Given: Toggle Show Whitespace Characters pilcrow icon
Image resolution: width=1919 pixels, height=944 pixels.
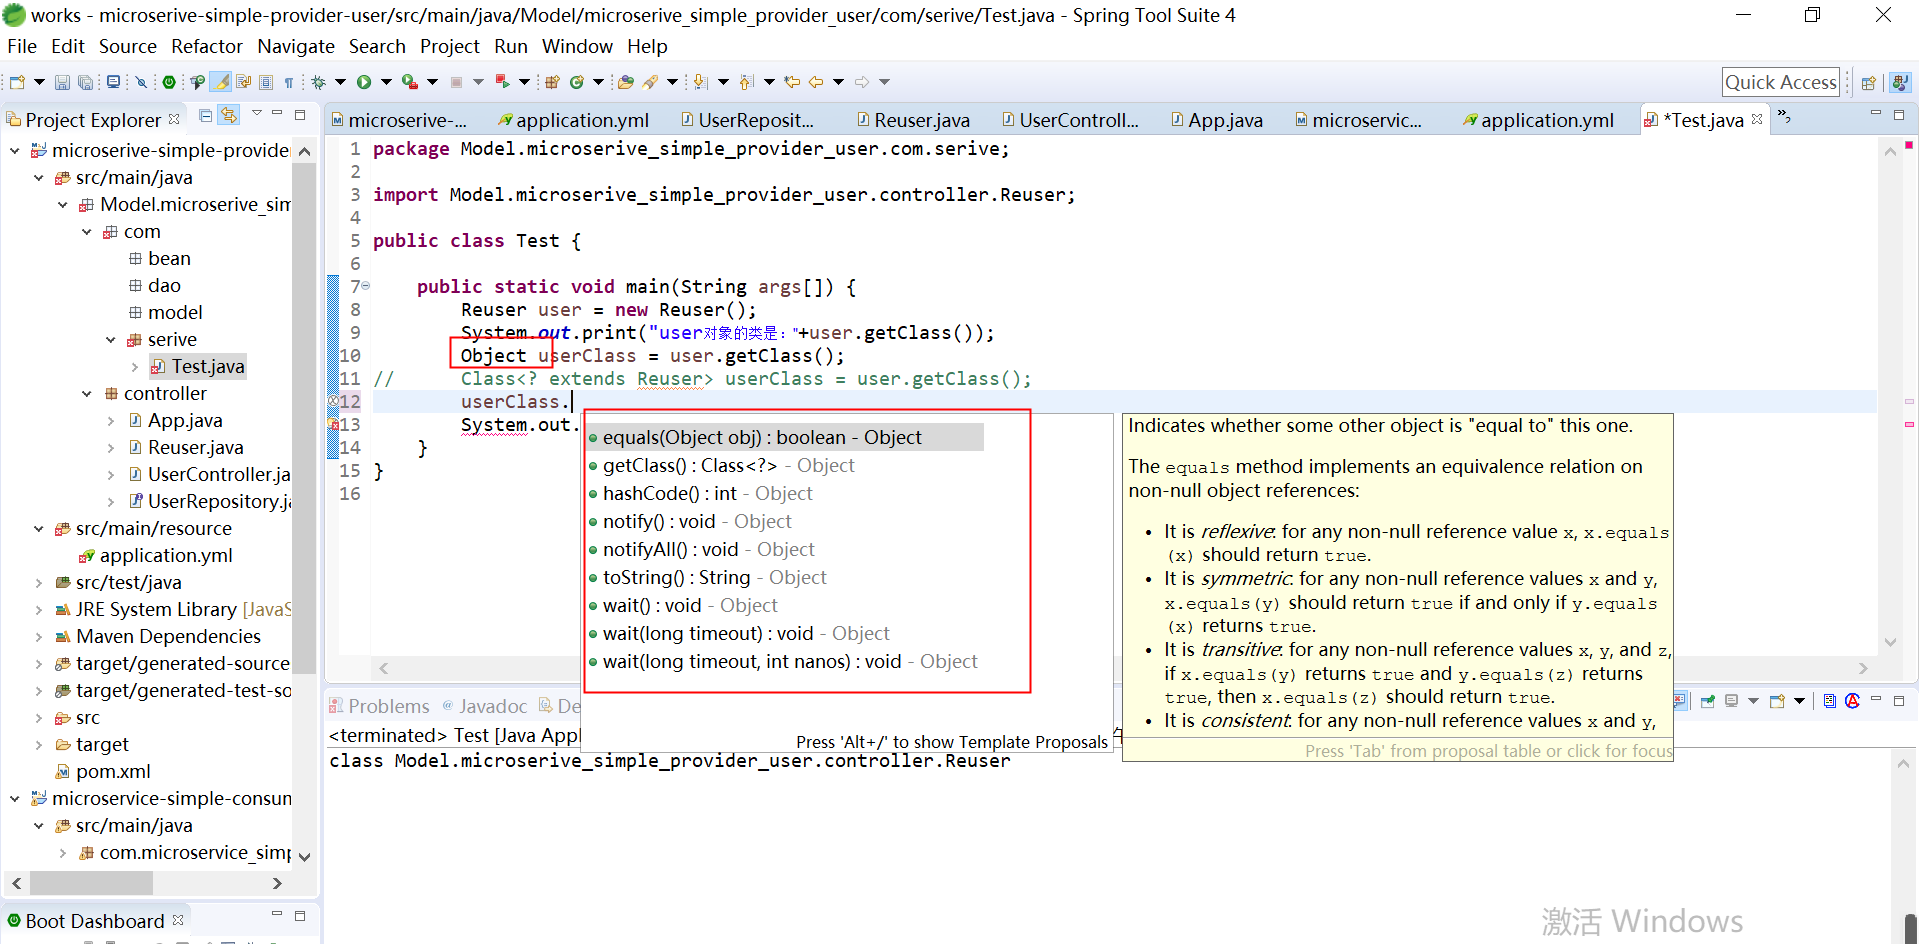Looking at the screenshot, I should (289, 82).
